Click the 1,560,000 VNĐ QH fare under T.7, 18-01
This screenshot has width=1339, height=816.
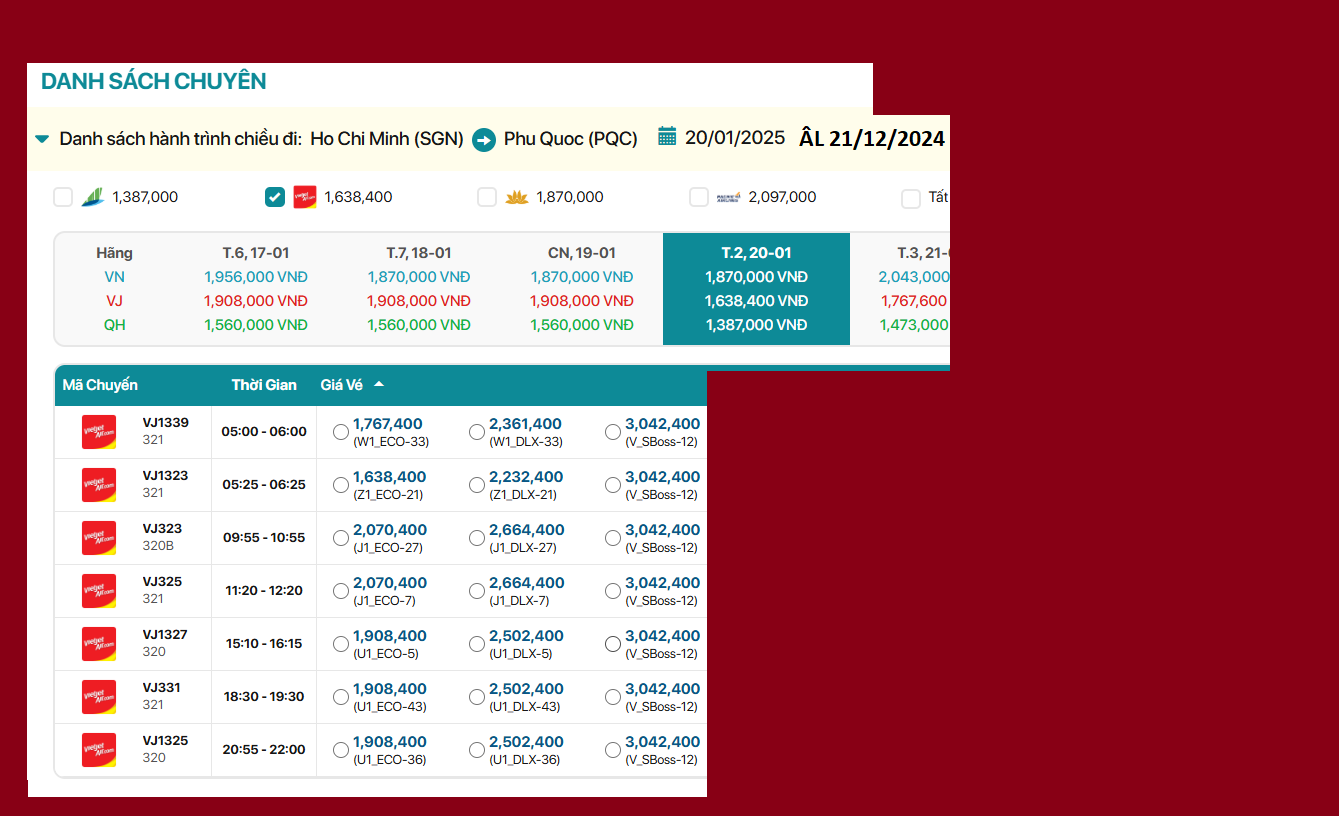pyautogui.click(x=418, y=325)
